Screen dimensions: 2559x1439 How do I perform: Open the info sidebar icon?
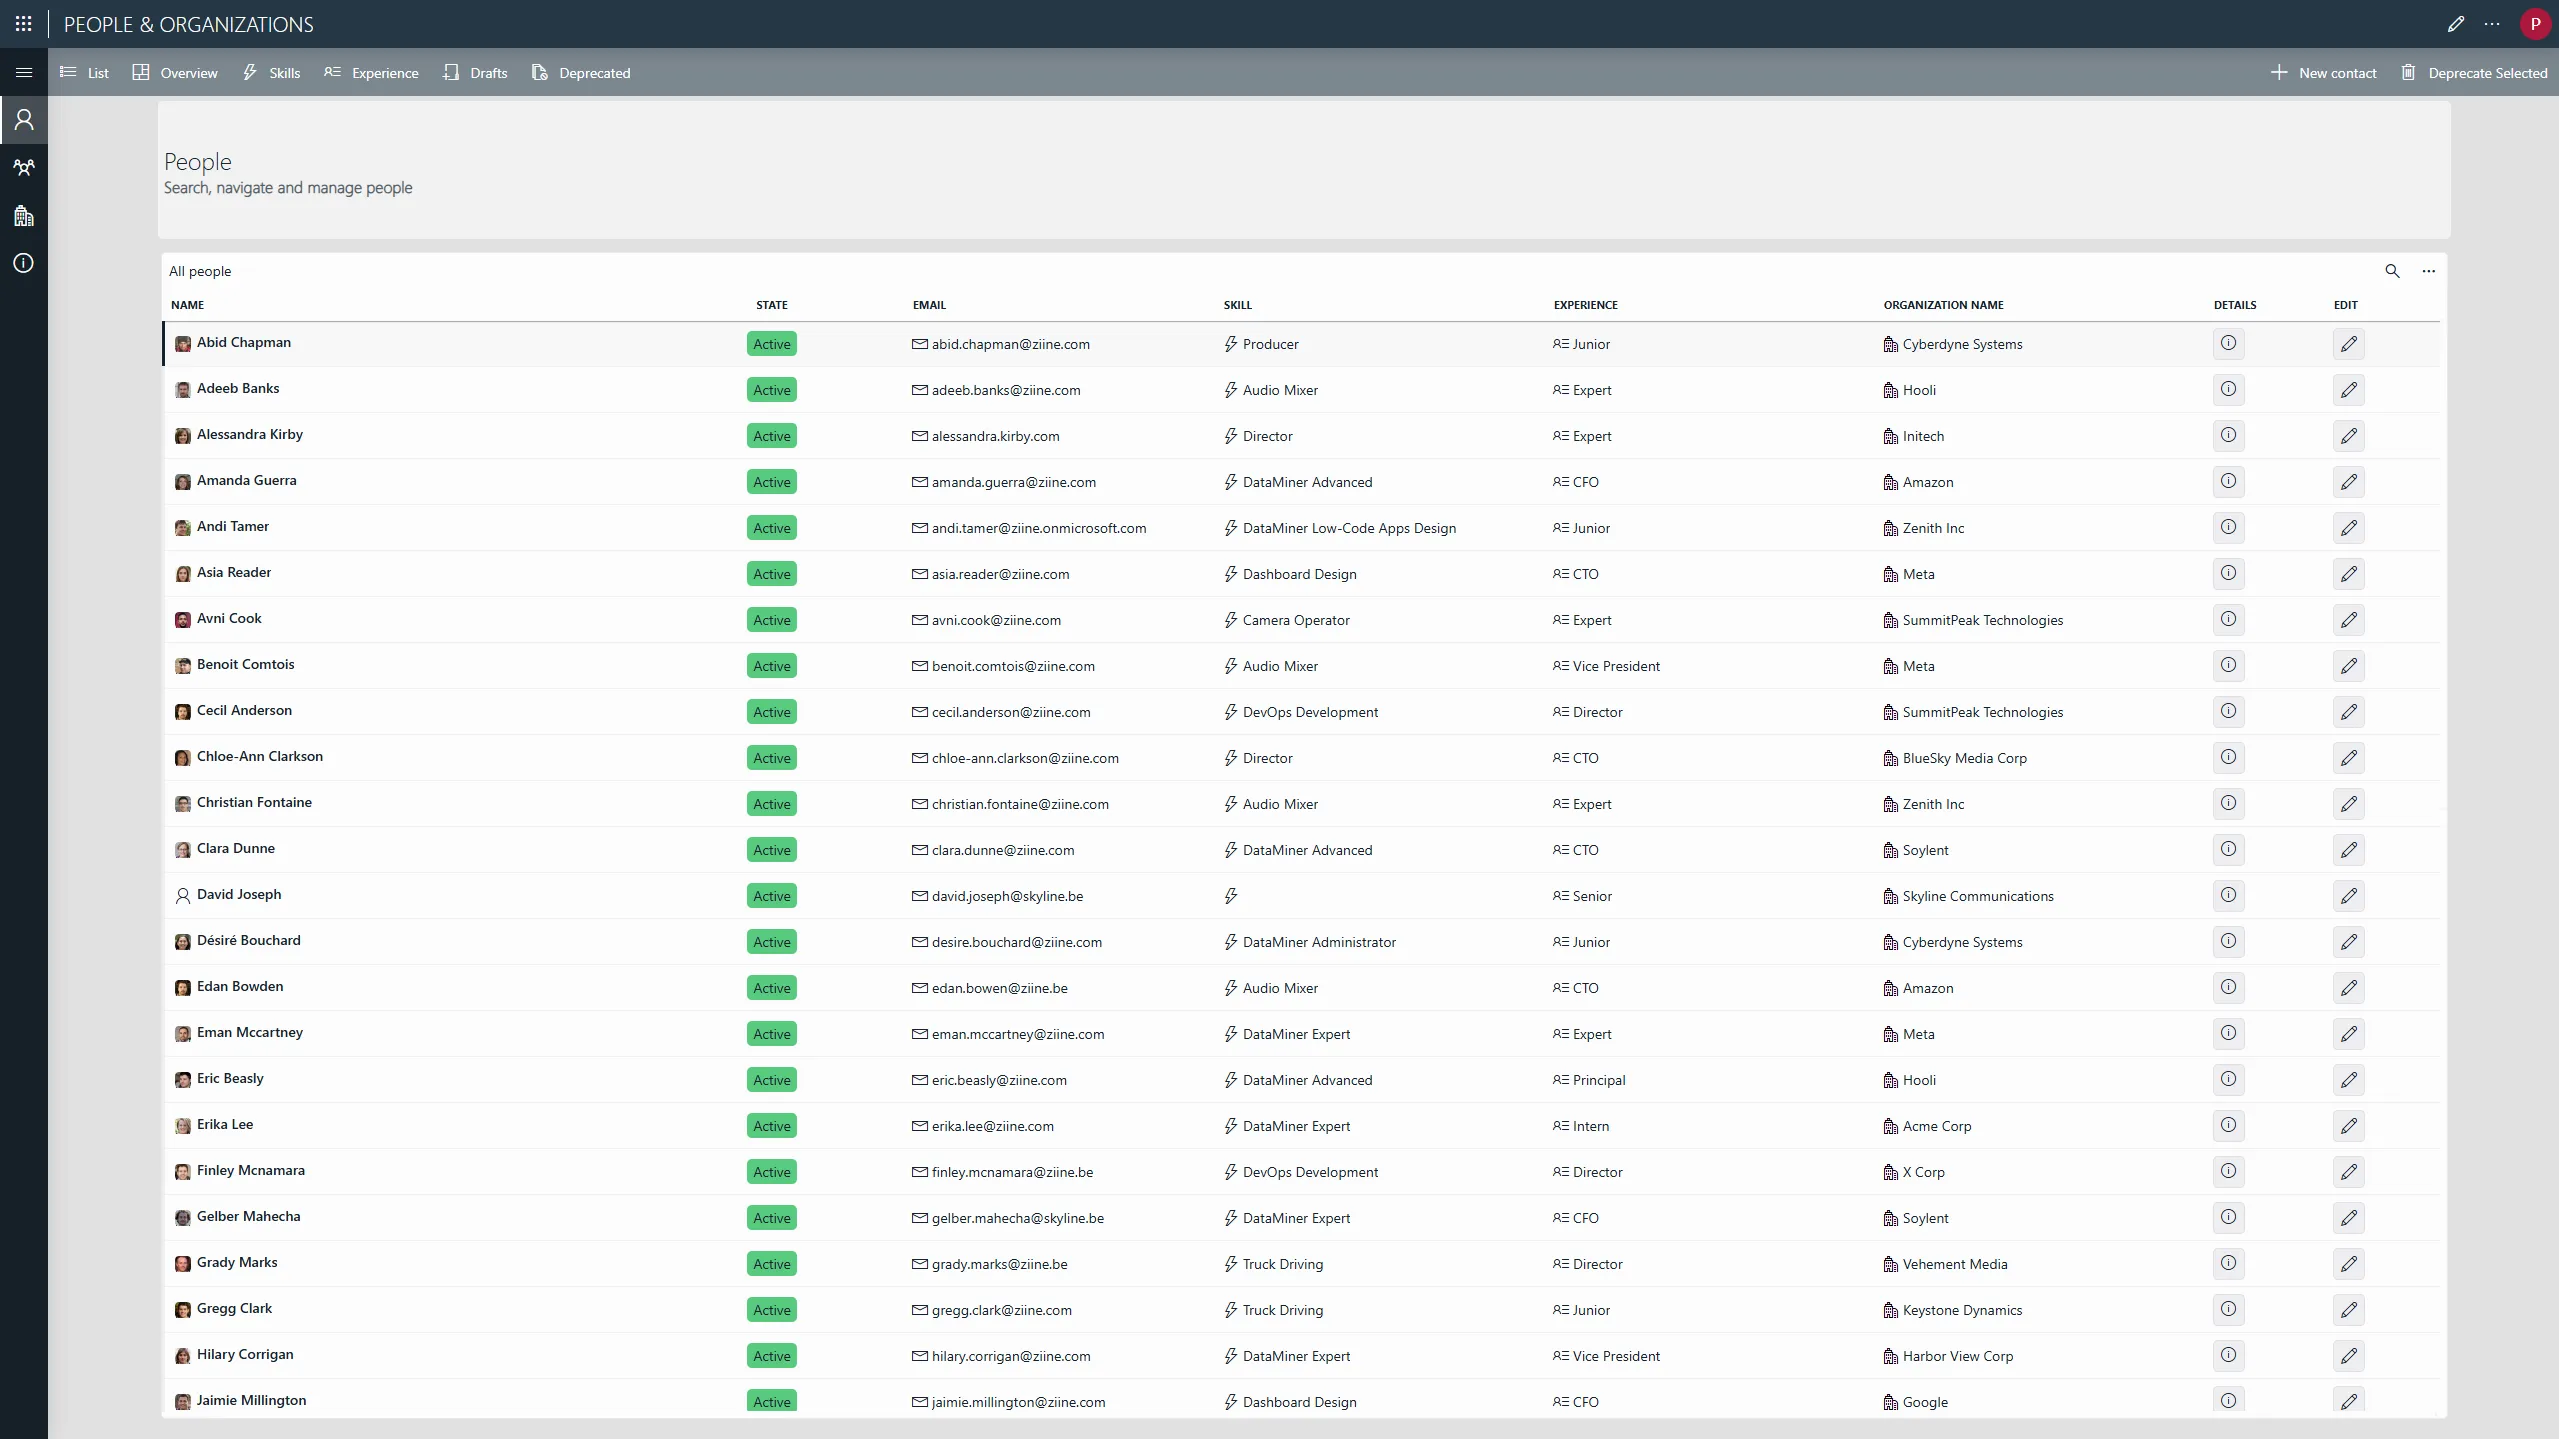click(x=24, y=263)
